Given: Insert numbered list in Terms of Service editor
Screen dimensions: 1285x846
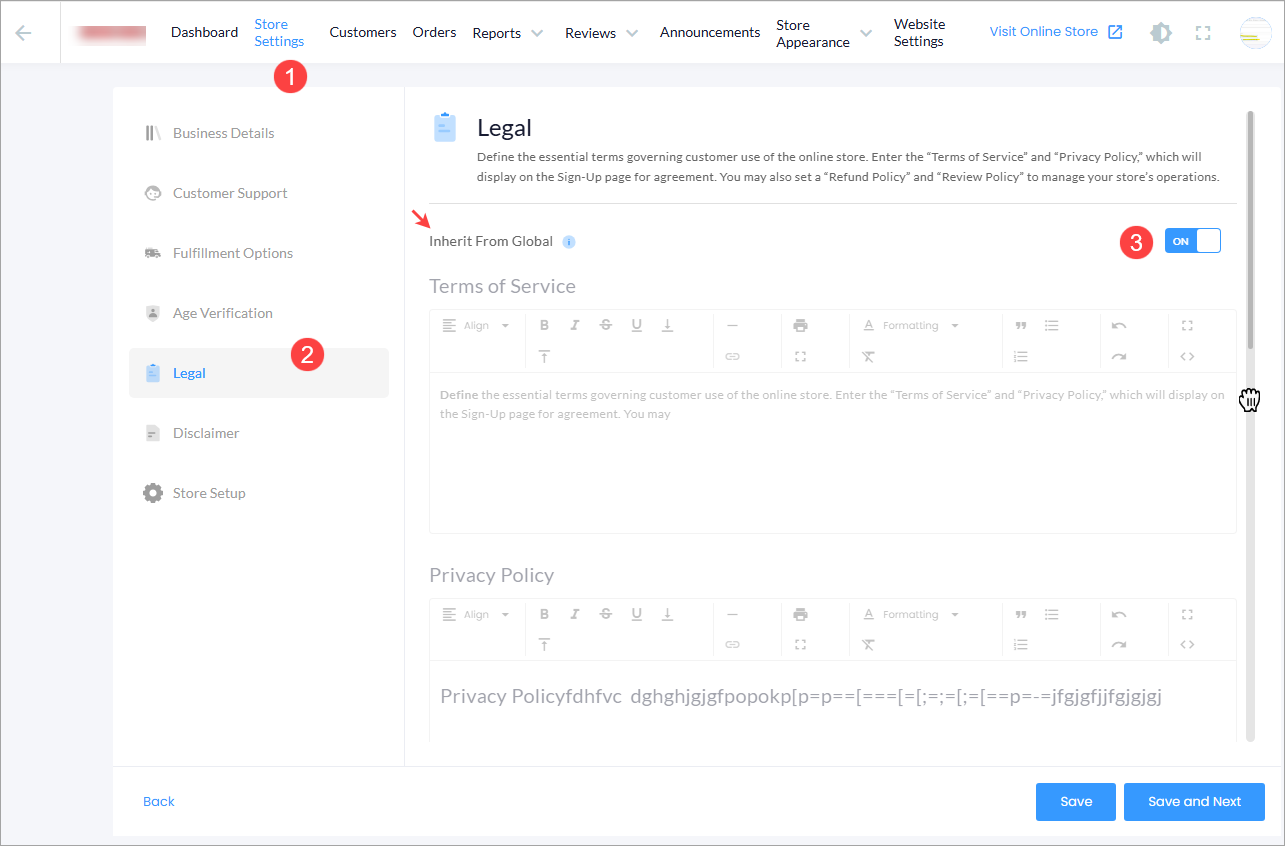Looking at the screenshot, I should [x=1021, y=356].
